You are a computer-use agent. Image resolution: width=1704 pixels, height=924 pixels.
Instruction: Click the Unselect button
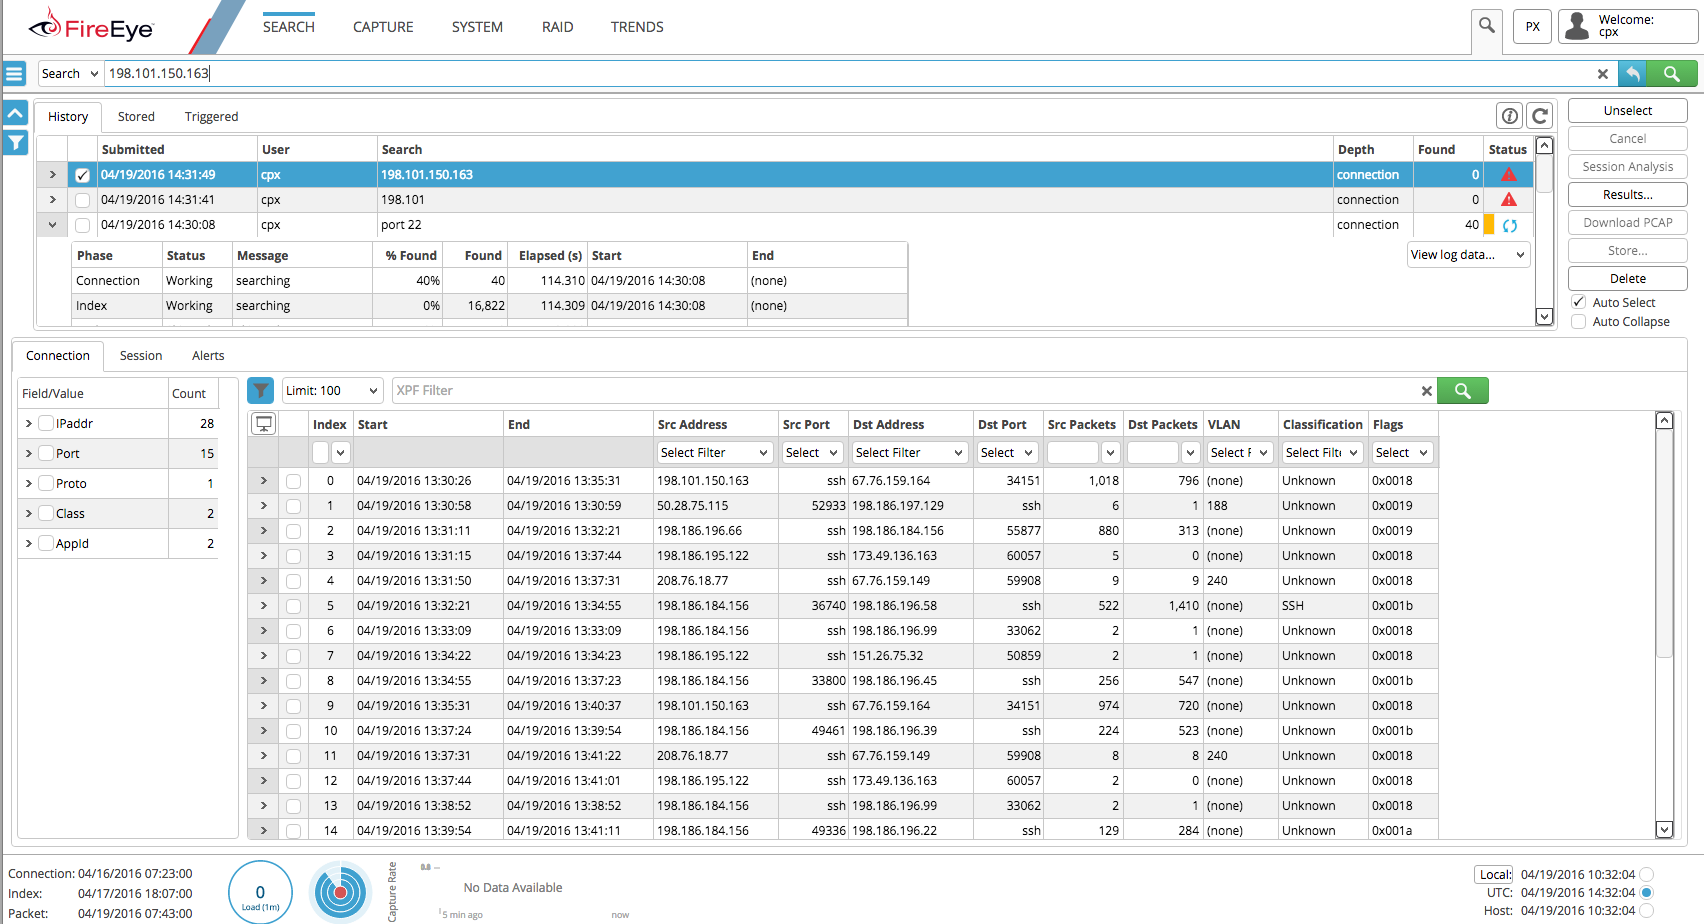[1627, 110]
